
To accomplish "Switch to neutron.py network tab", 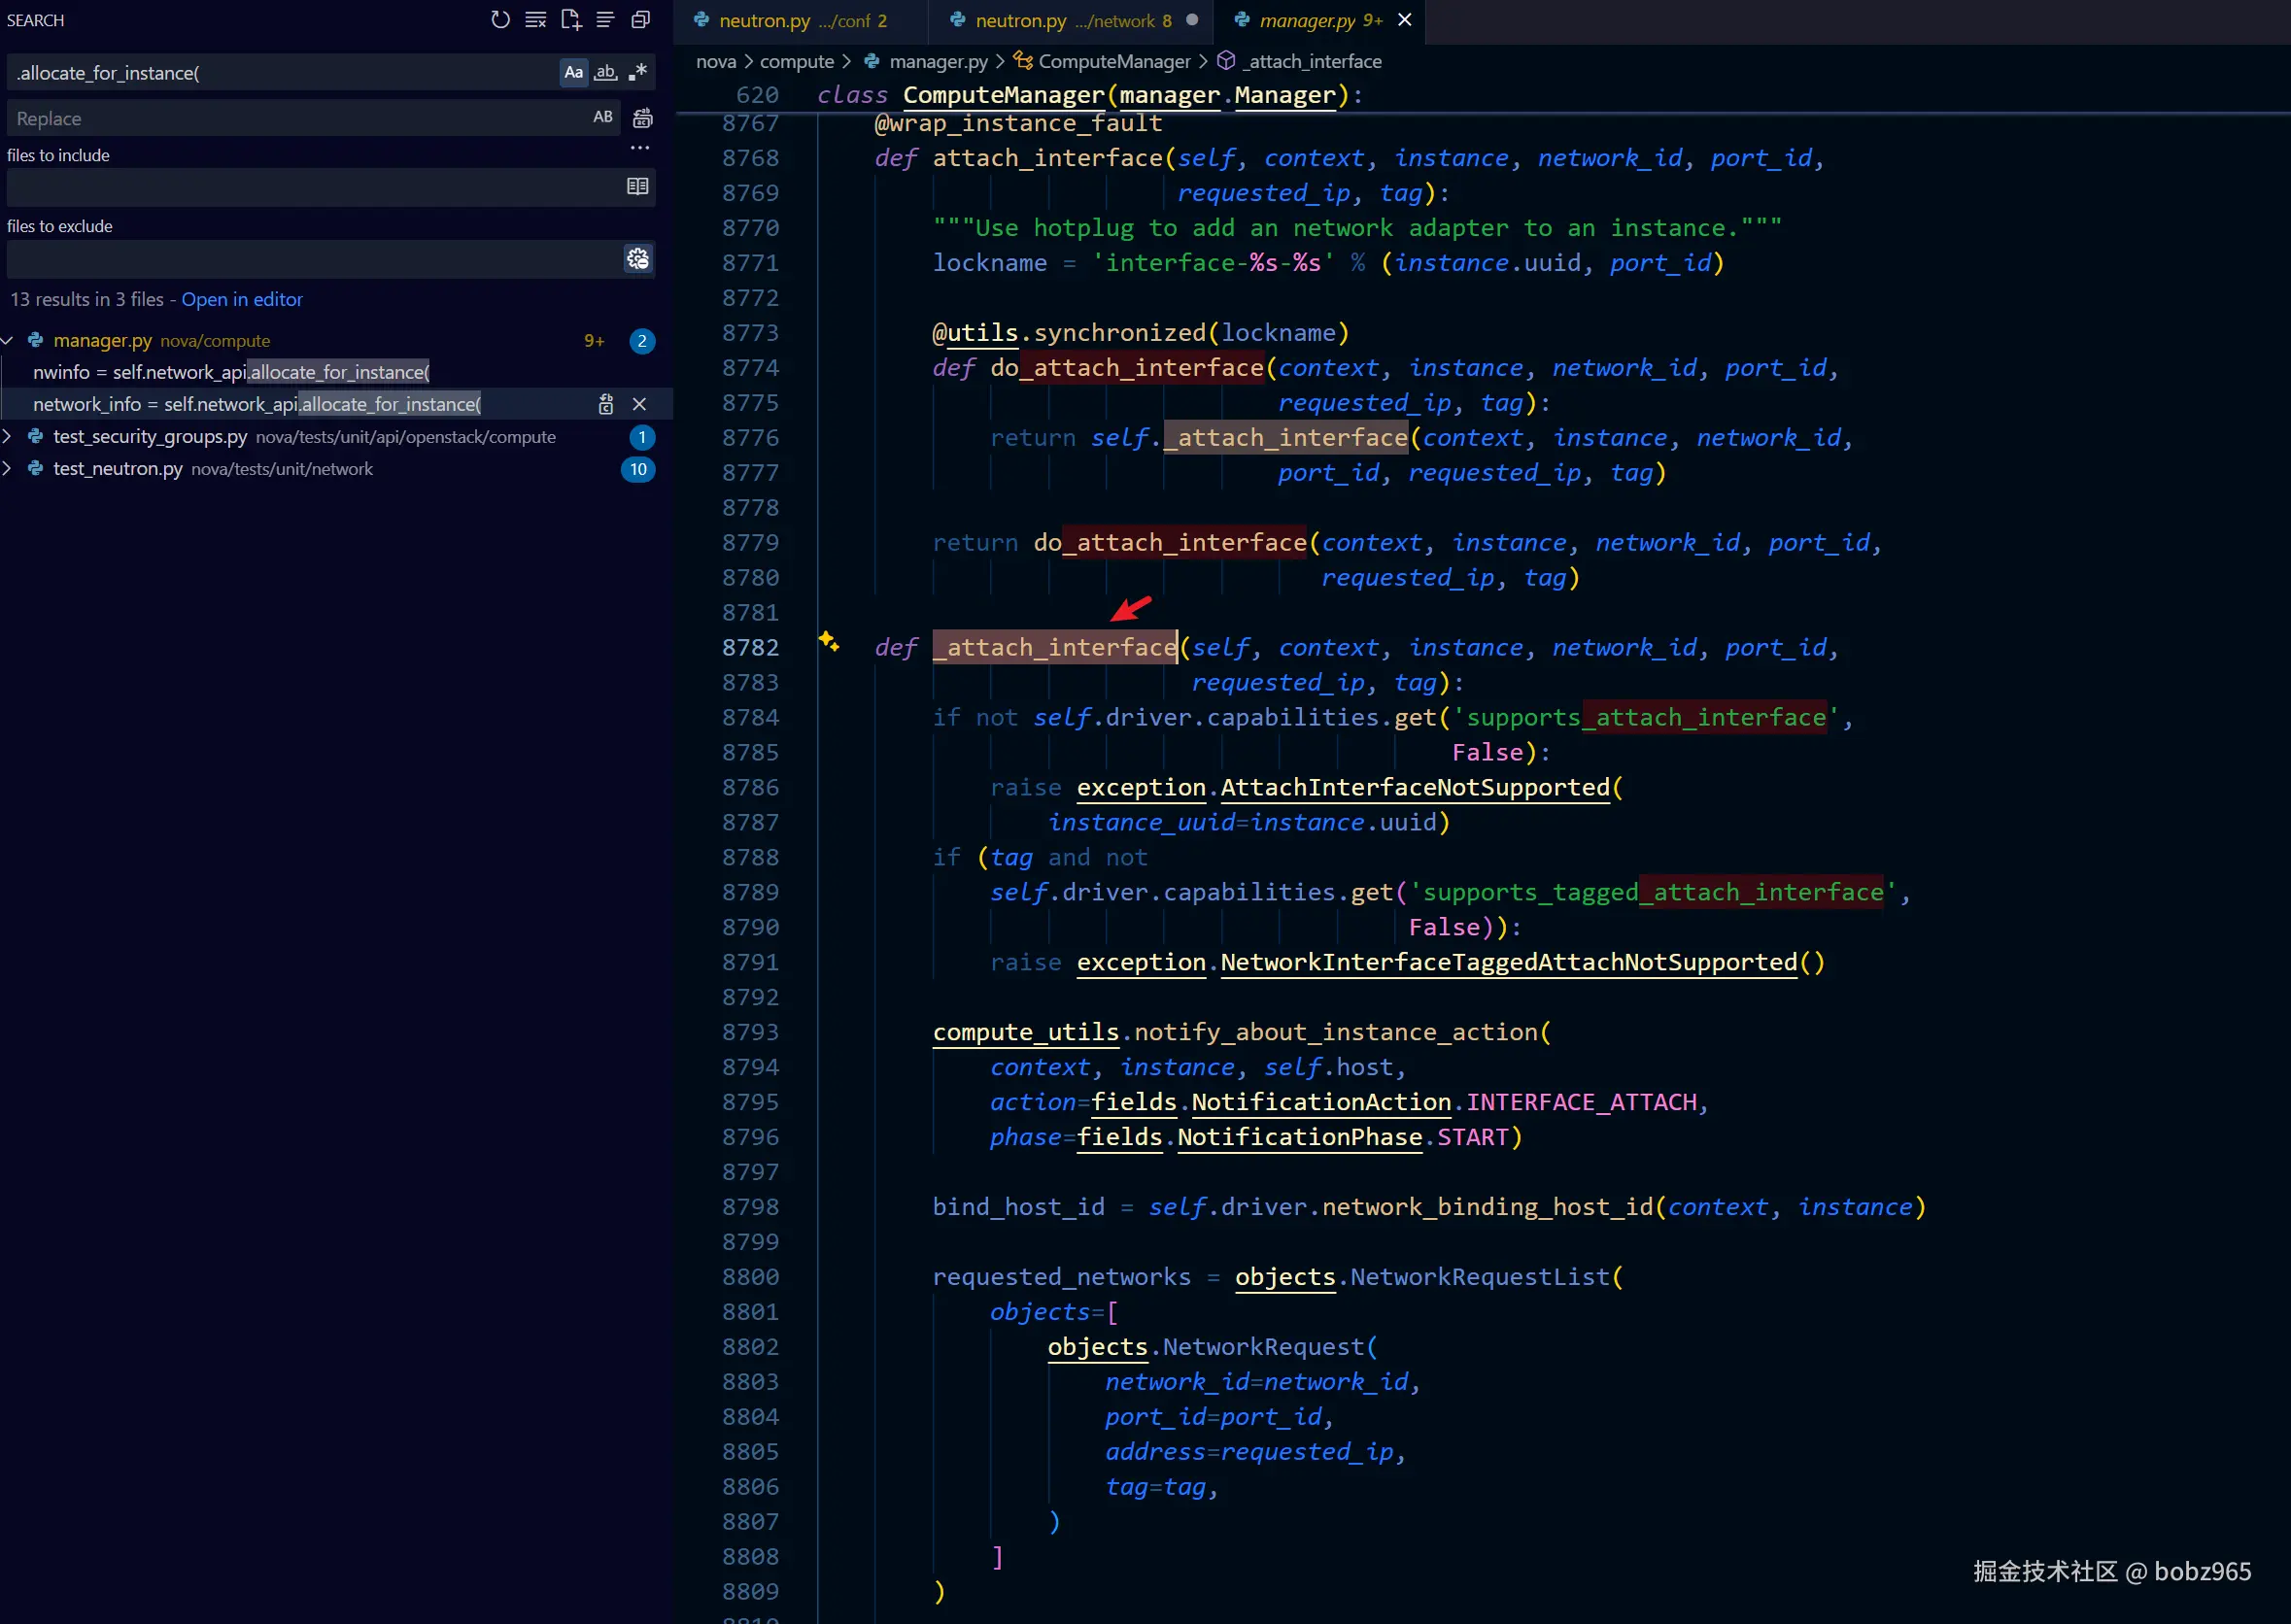I will 1063,20.
